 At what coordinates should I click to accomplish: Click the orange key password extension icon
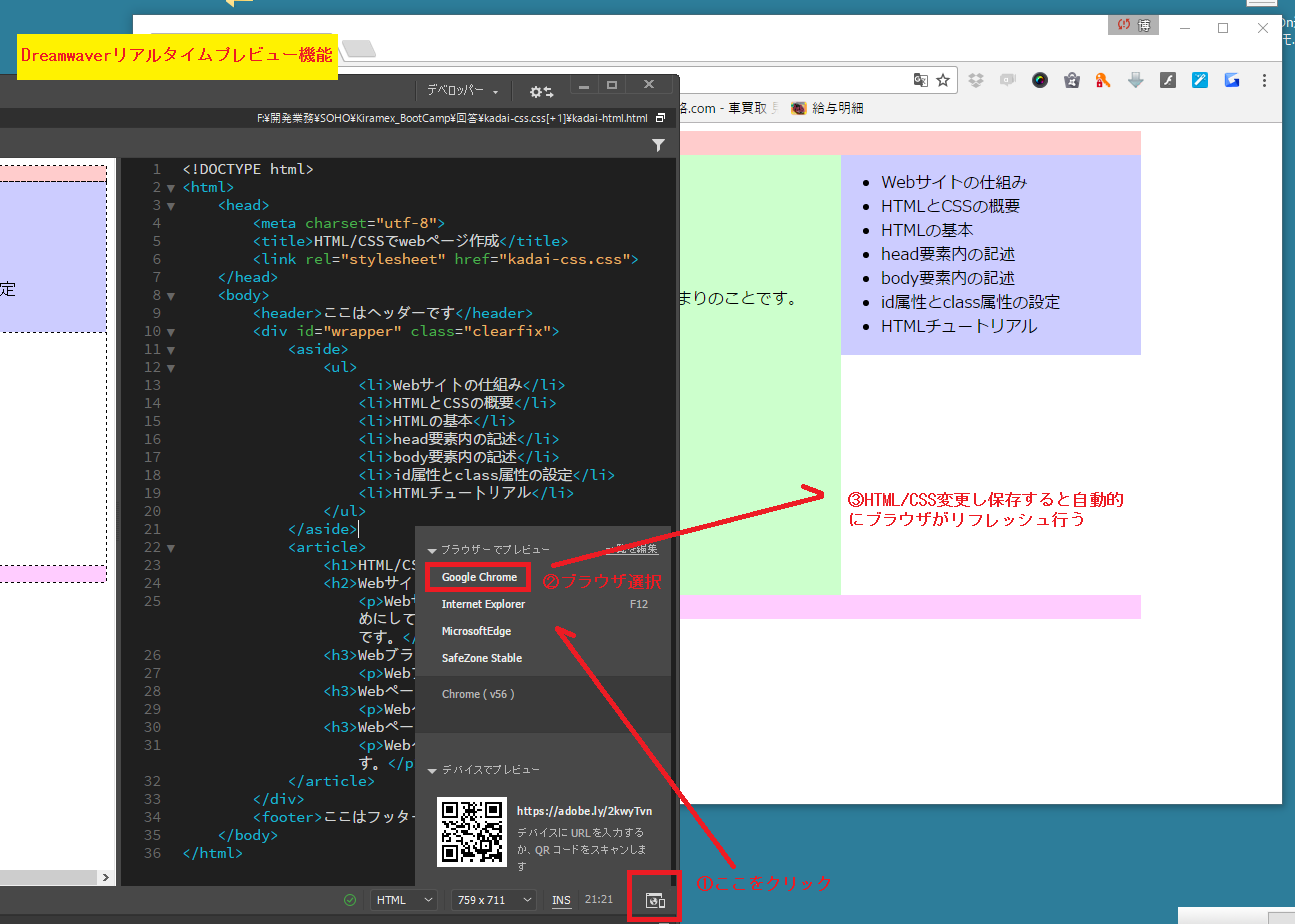click(1103, 80)
